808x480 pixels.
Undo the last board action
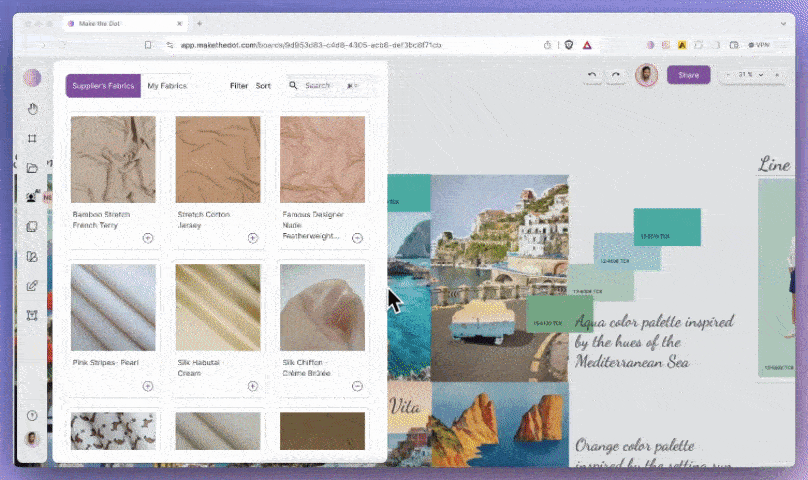point(592,75)
